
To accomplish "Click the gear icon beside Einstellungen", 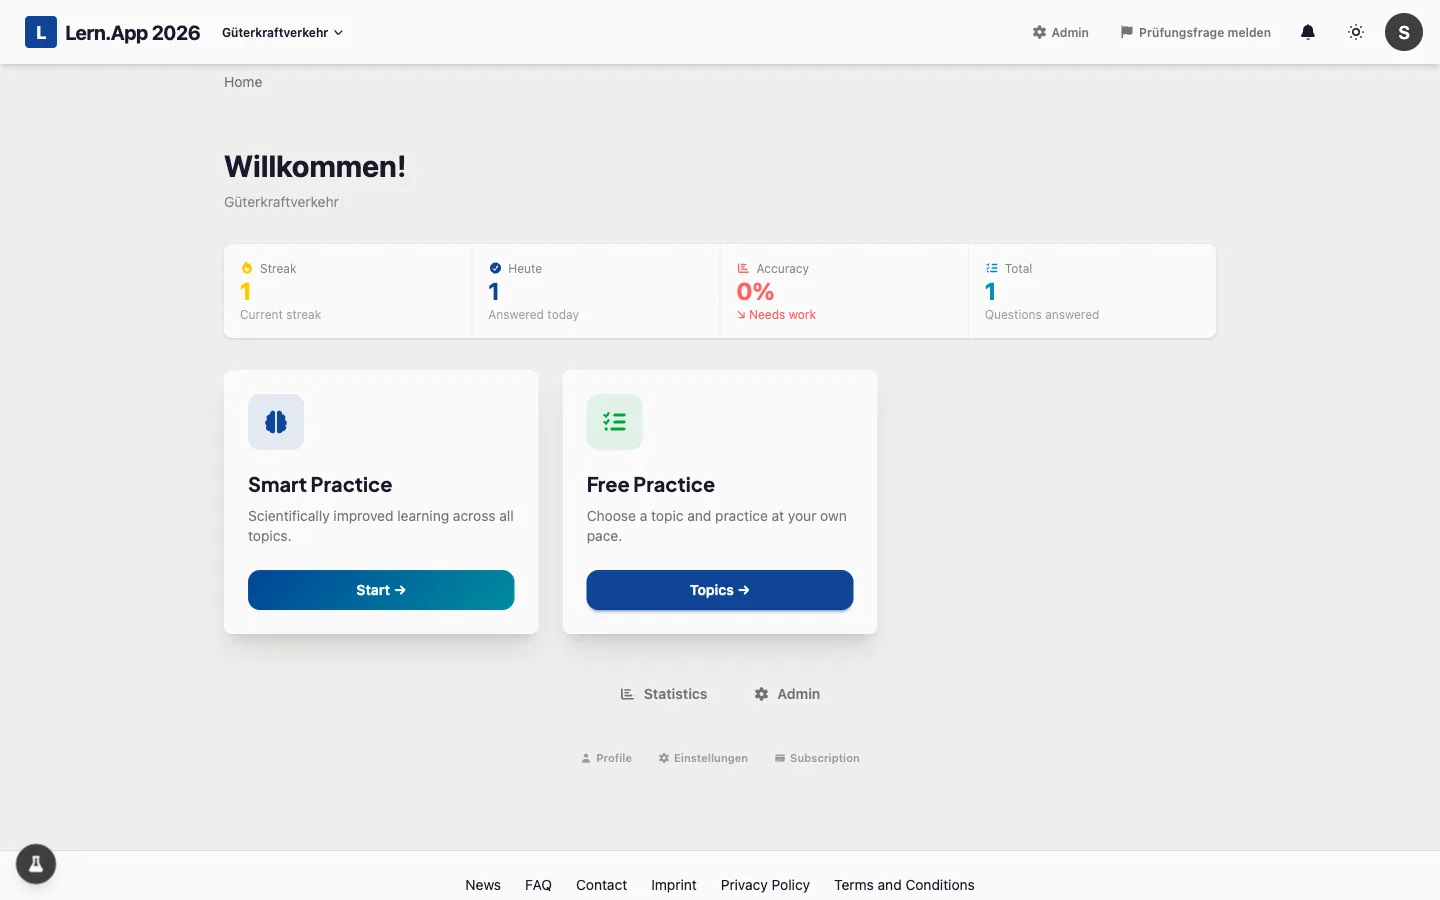I will click(664, 758).
